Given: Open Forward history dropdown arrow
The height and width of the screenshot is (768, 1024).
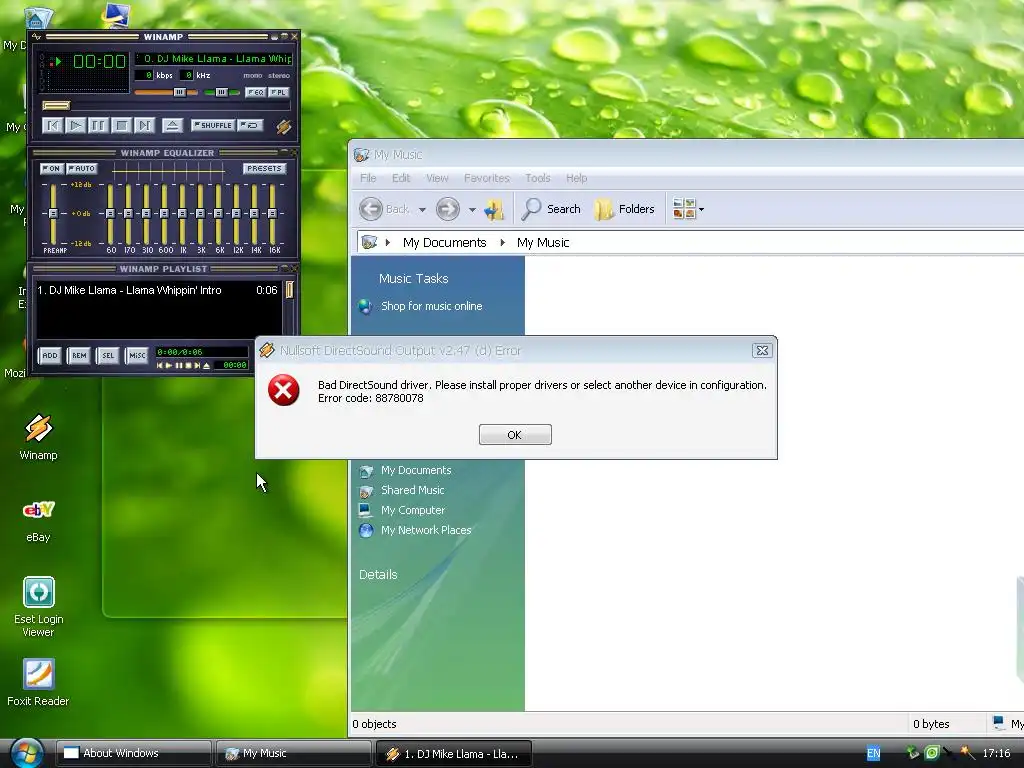Looking at the screenshot, I should pyautogui.click(x=472, y=210).
